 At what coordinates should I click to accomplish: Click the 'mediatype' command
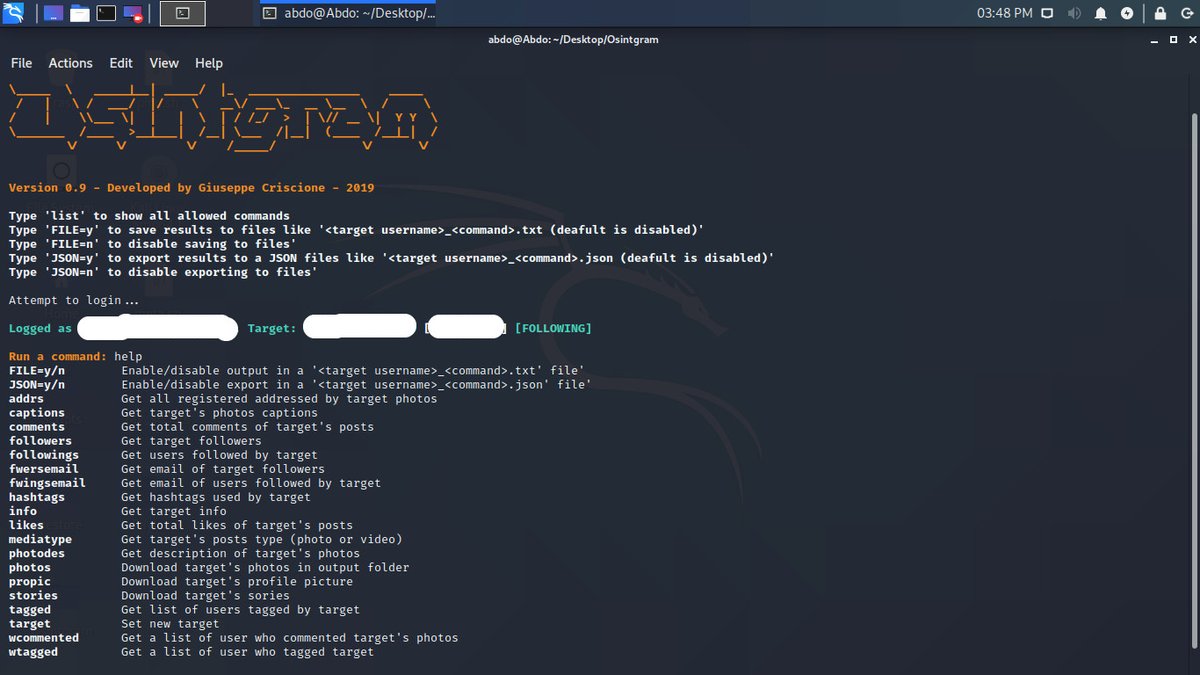(41, 538)
